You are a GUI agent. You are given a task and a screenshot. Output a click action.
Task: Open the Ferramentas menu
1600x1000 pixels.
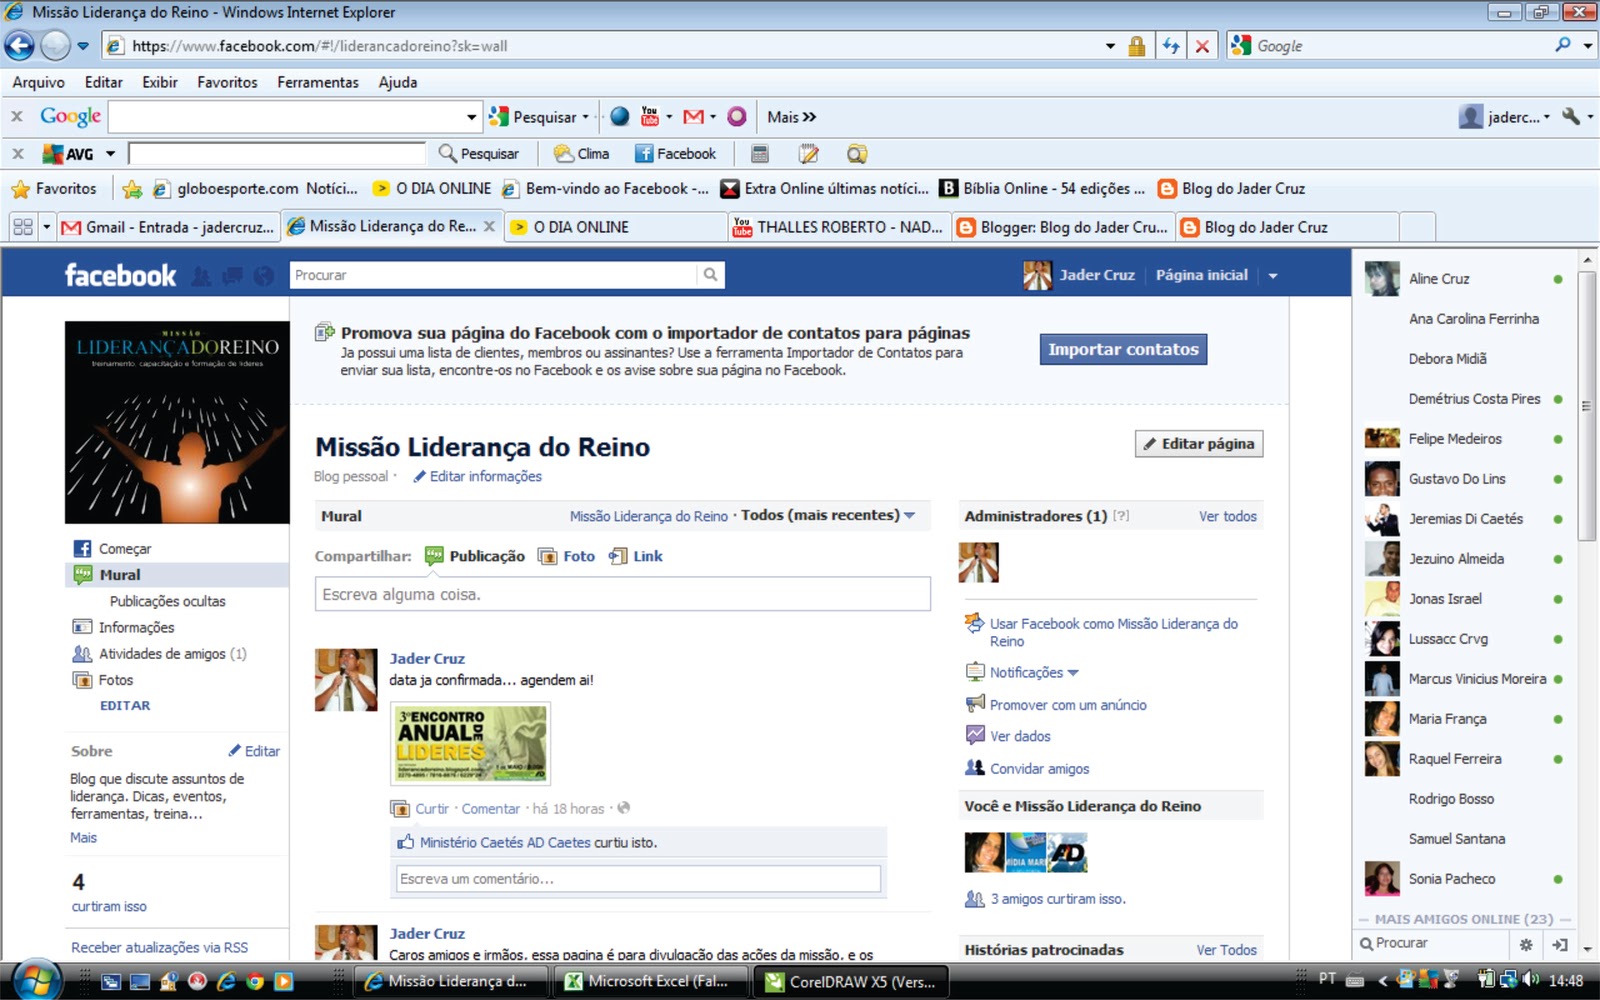318,82
